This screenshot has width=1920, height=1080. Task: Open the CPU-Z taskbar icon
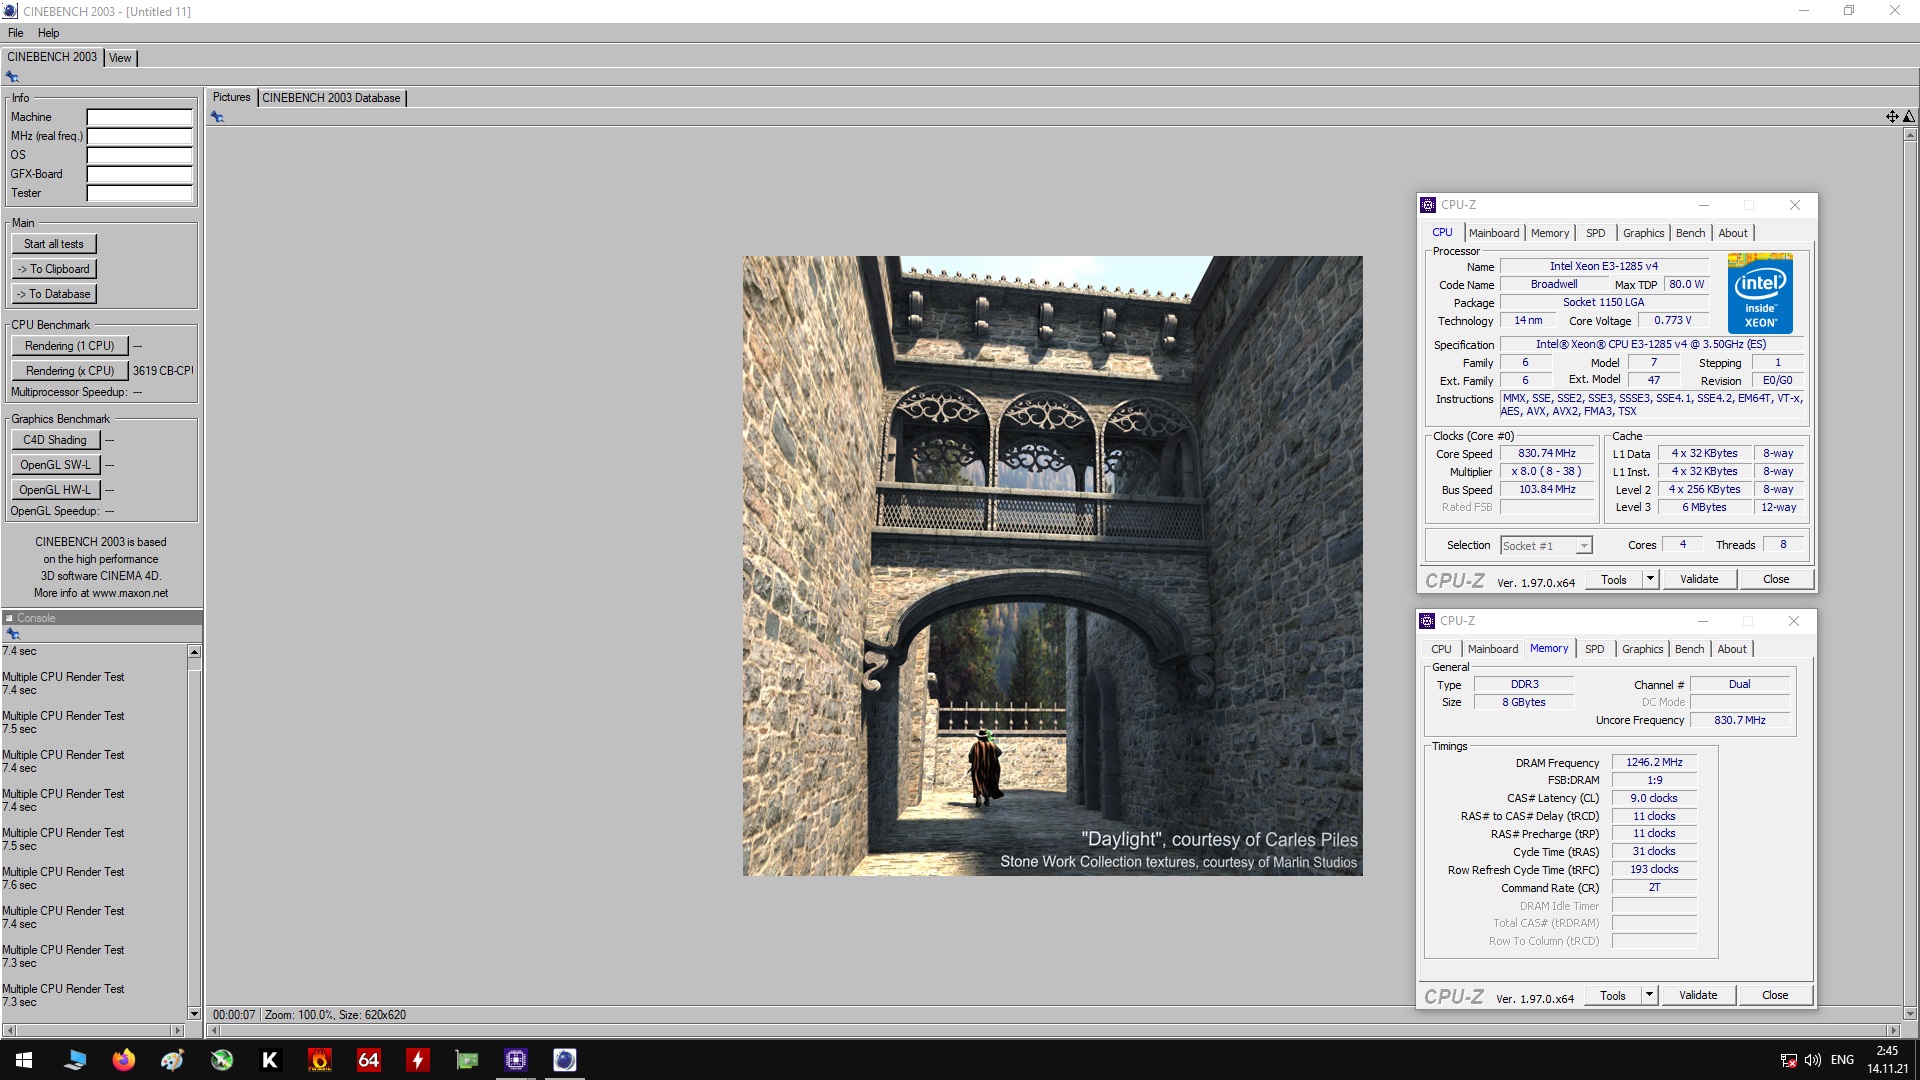pos(516,1060)
